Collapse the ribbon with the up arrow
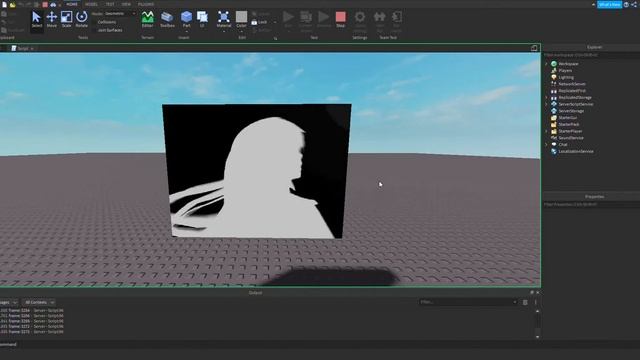Image resolution: width=640 pixels, height=360 pixels. coord(593,4)
